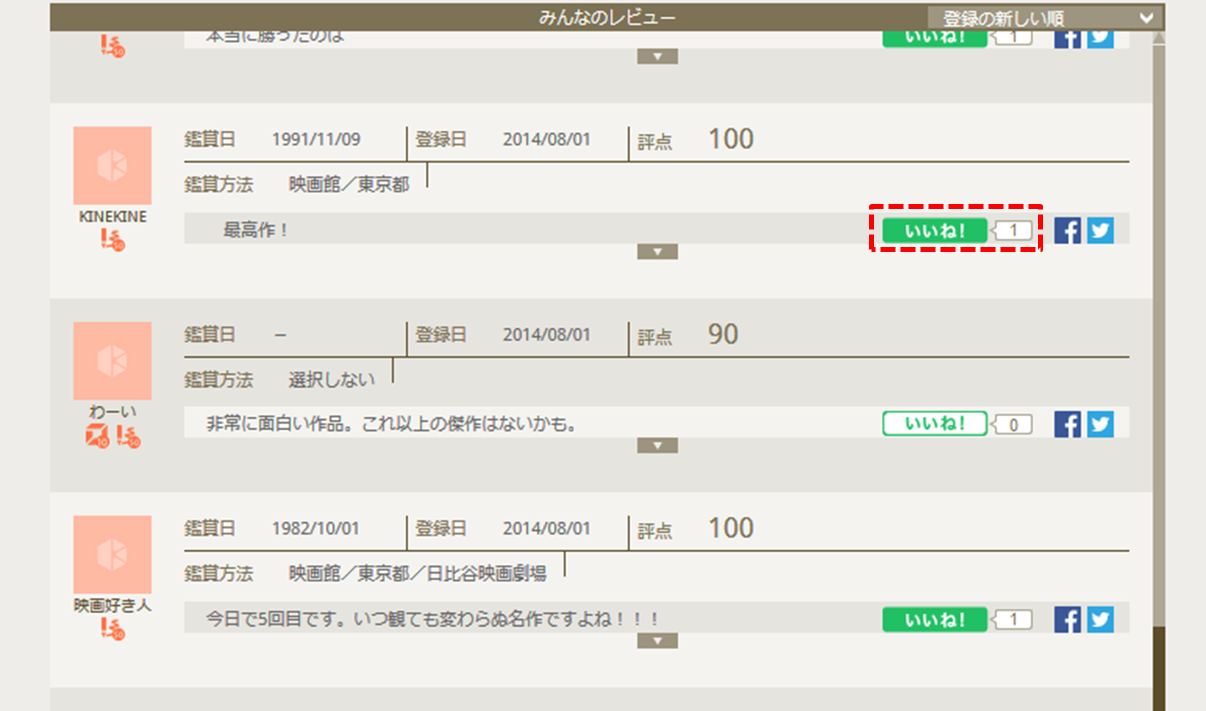Viewport: 1206px width, 711px height.
Task: Open the 登録の新しい順 sort dropdown
Action: tap(1044, 18)
